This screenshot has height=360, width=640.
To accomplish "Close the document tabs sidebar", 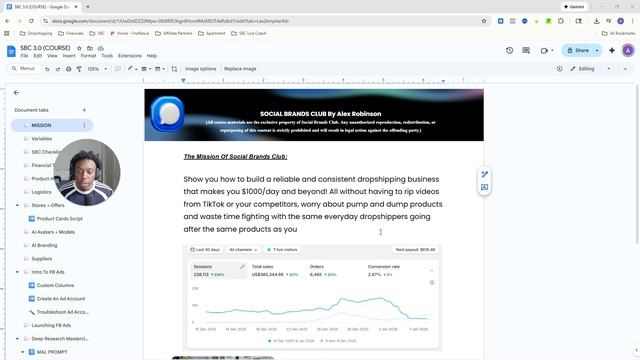I will (16, 93).
